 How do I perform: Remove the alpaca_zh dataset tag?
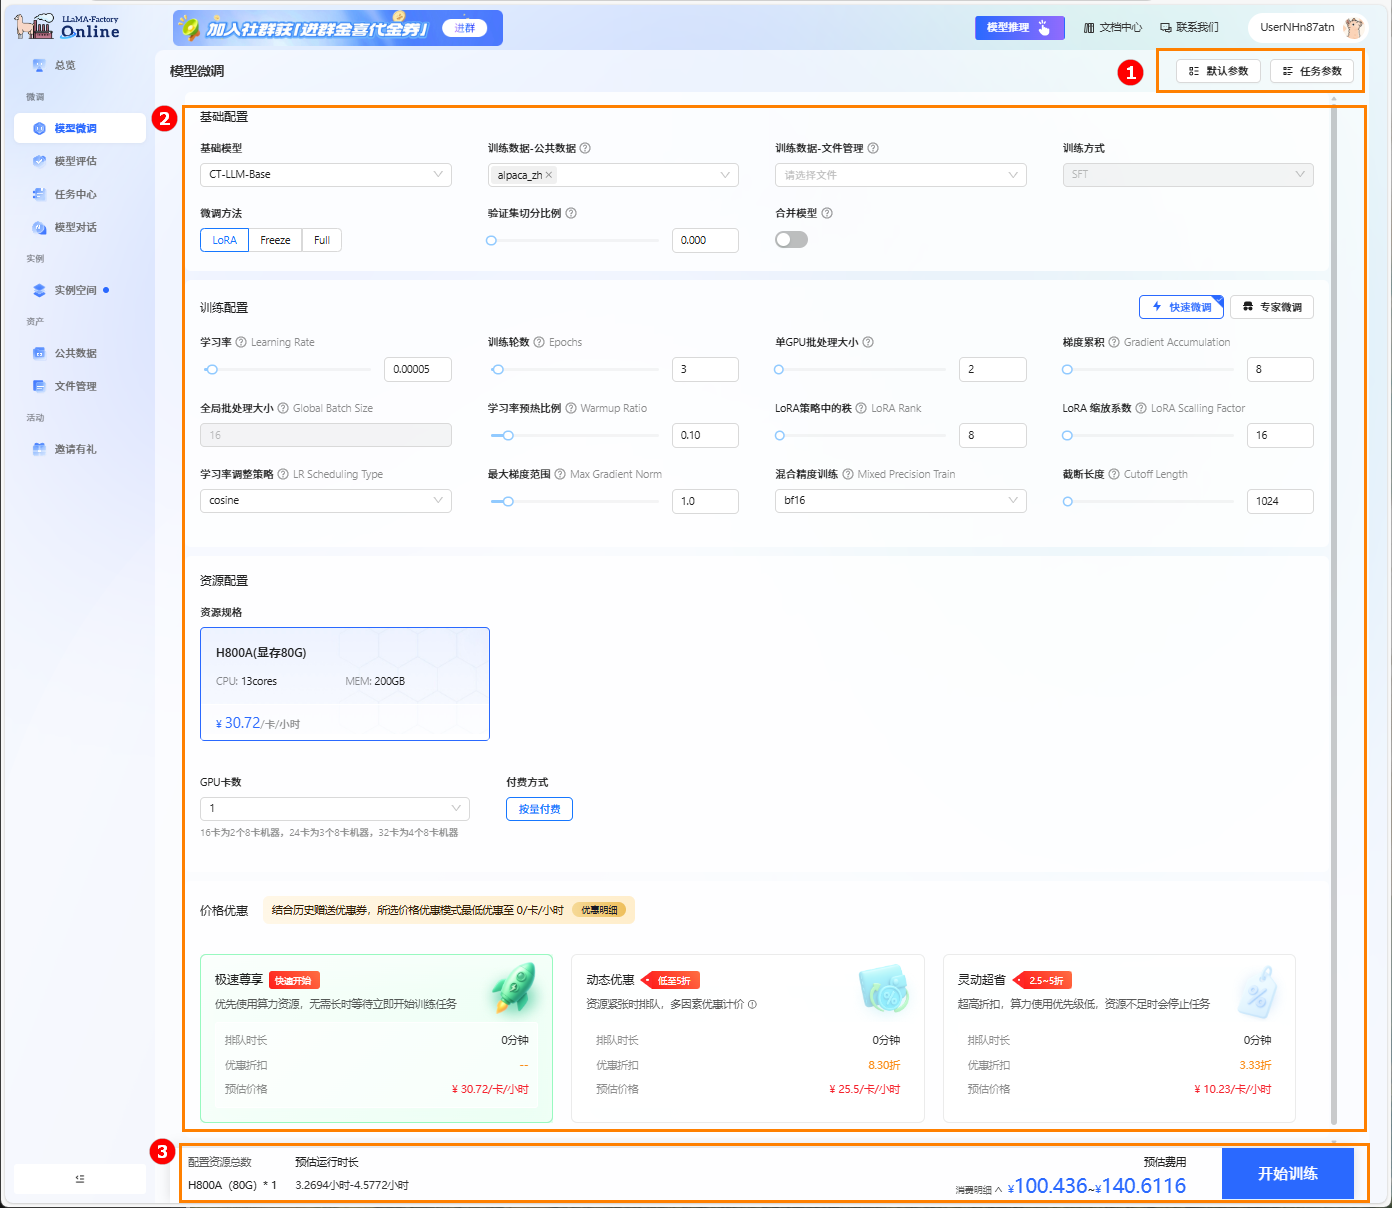pos(549,175)
